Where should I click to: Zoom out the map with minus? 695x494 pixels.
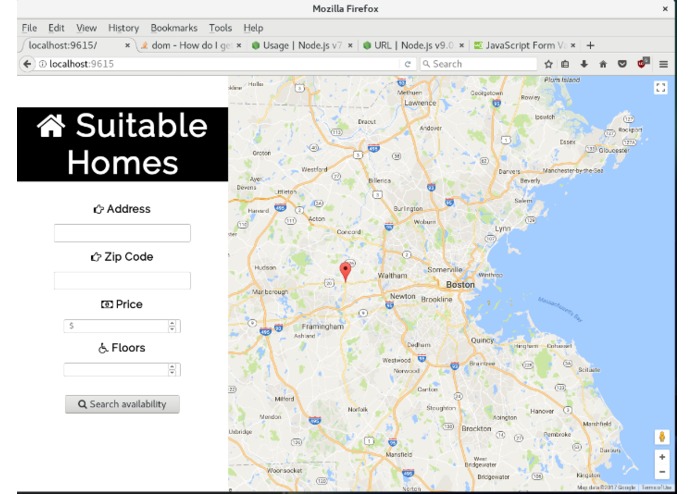point(662,472)
